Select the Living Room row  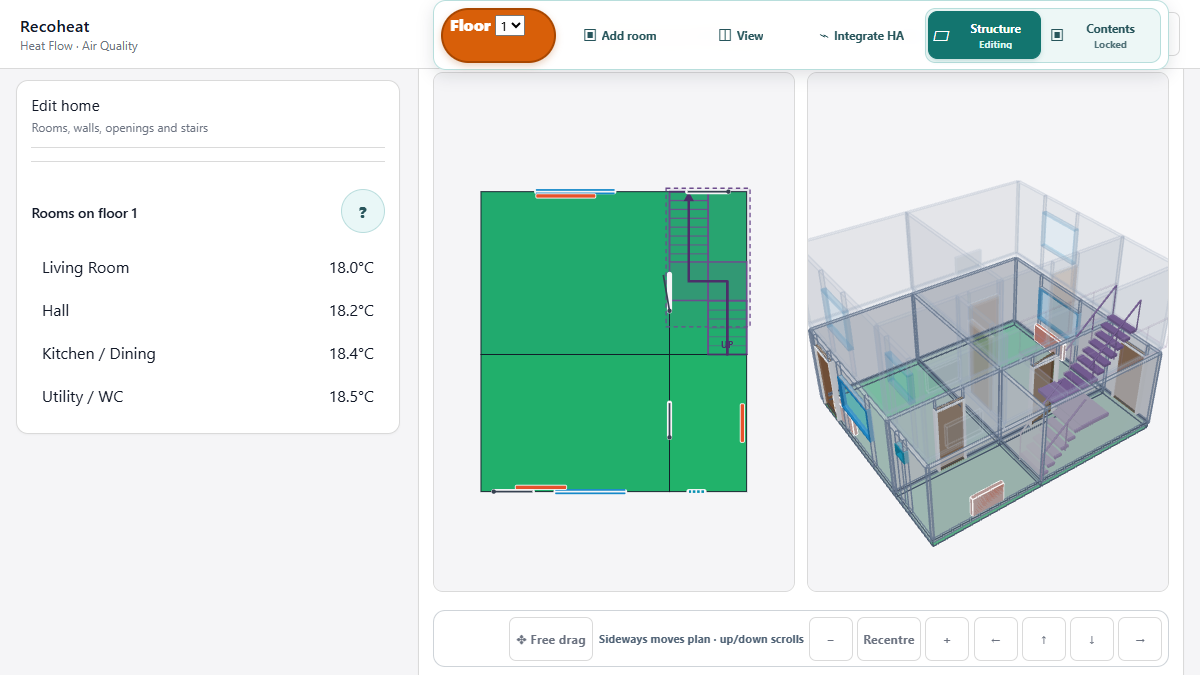pyautogui.click(x=208, y=268)
